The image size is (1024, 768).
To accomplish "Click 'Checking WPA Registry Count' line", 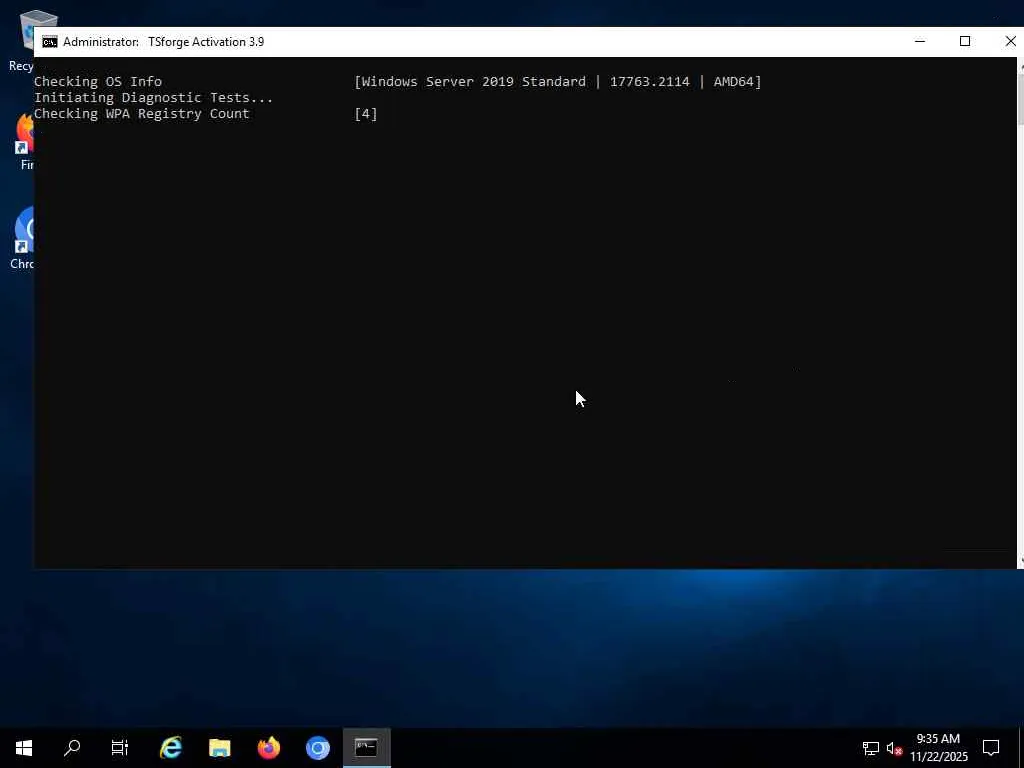I will point(142,114).
